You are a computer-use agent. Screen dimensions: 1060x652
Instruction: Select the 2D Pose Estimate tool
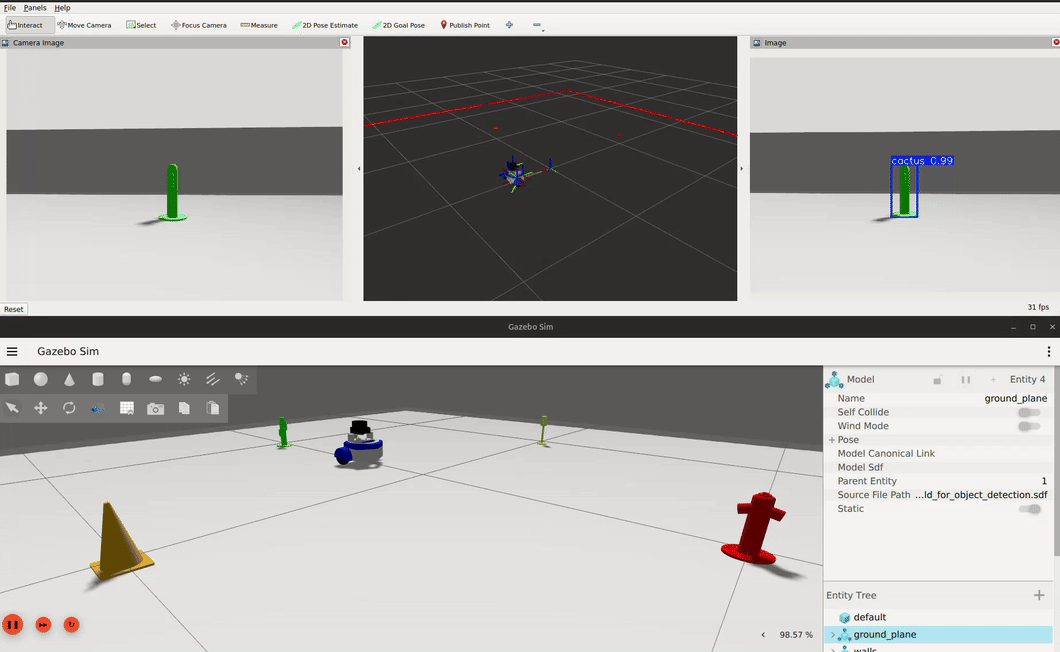325,25
